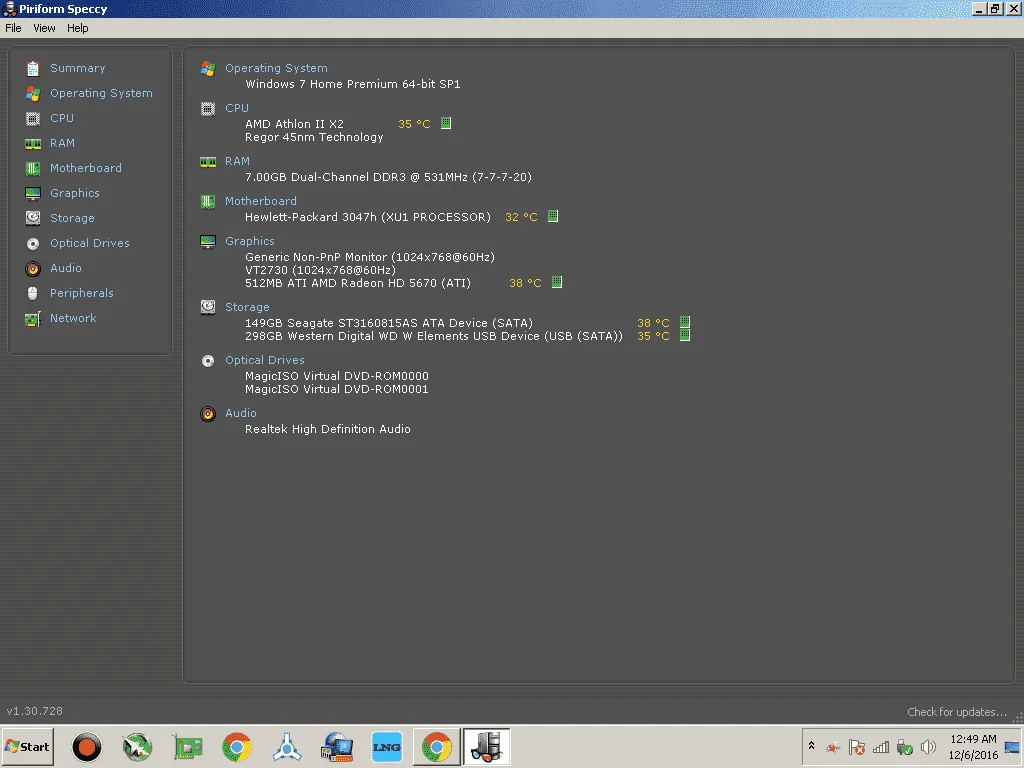
Task: Open Audio section from sidebar label
Action: (x=65, y=268)
